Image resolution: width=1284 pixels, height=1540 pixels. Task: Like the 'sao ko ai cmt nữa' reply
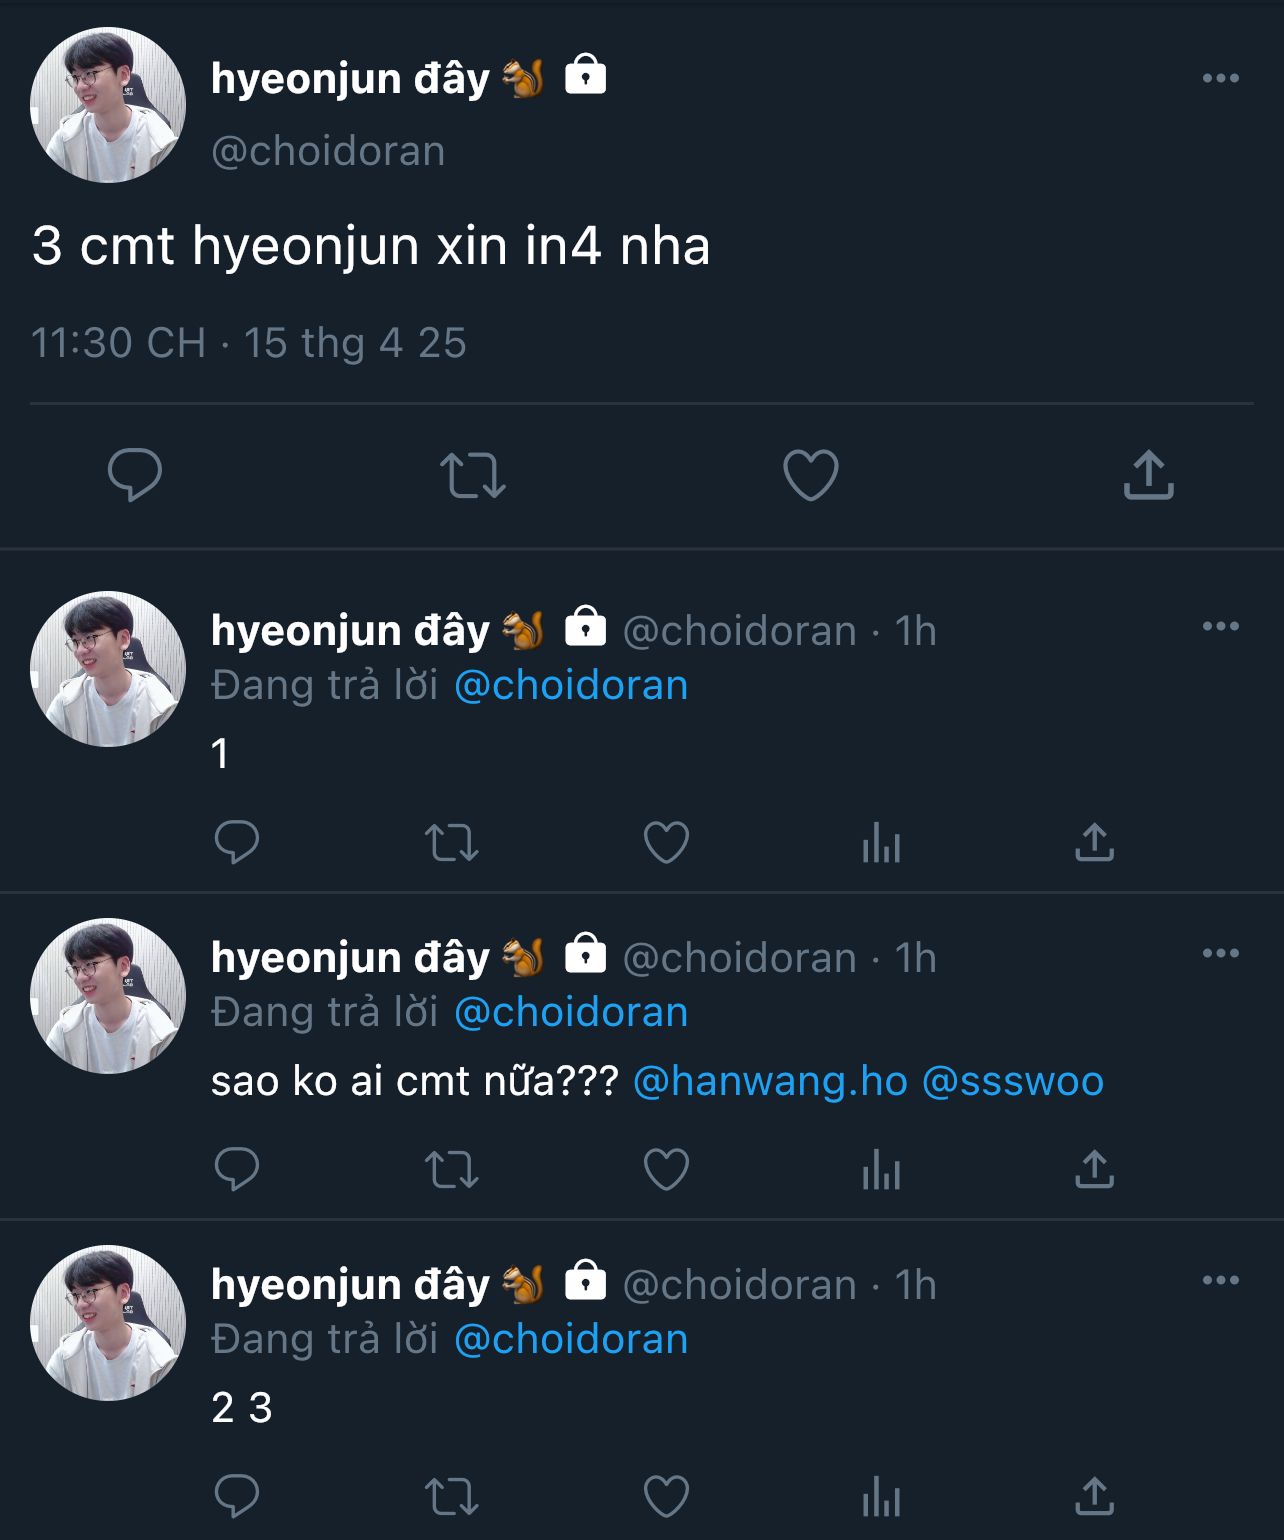[666, 1169]
